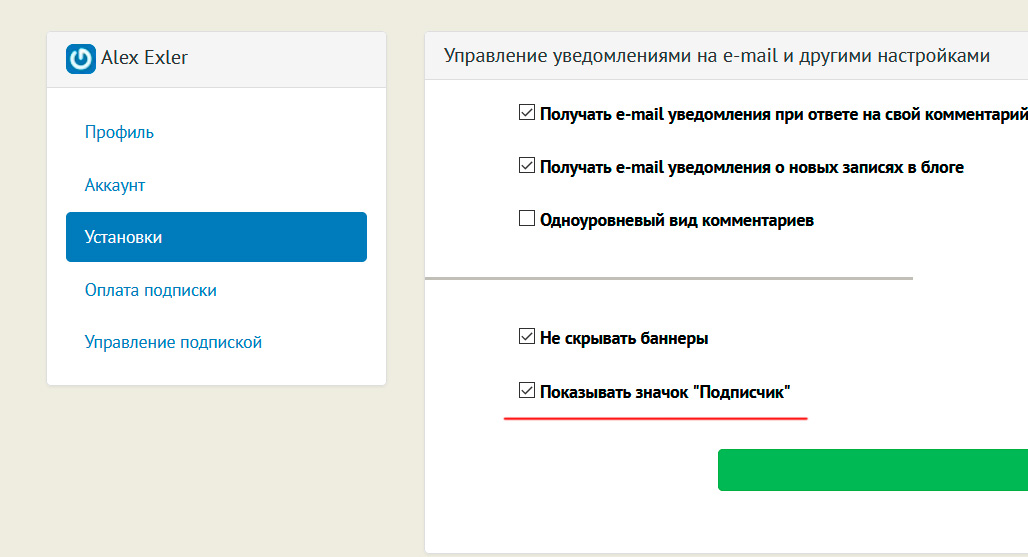Toggle the Не скрывать баннеры checkbox
This screenshot has width=1028, height=557.
(x=527, y=337)
